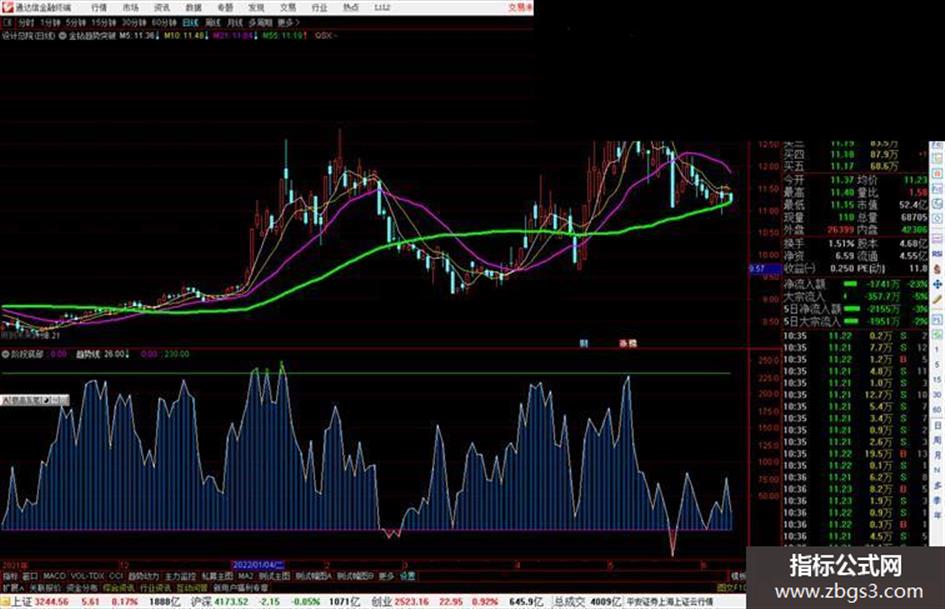Select the 月线 period tab
This screenshot has width=945, height=609.
[235, 23]
